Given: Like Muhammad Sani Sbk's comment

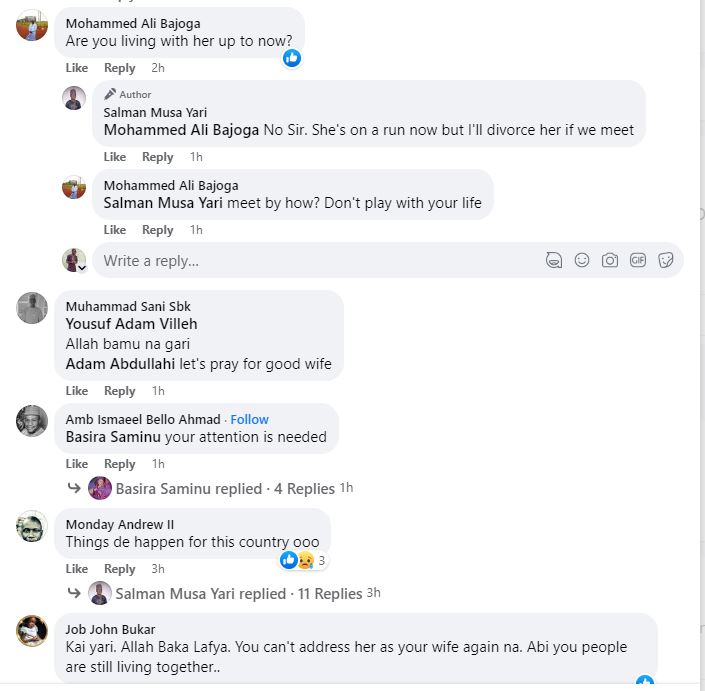Looking at the screenshot, I should (x=77, y=391).
